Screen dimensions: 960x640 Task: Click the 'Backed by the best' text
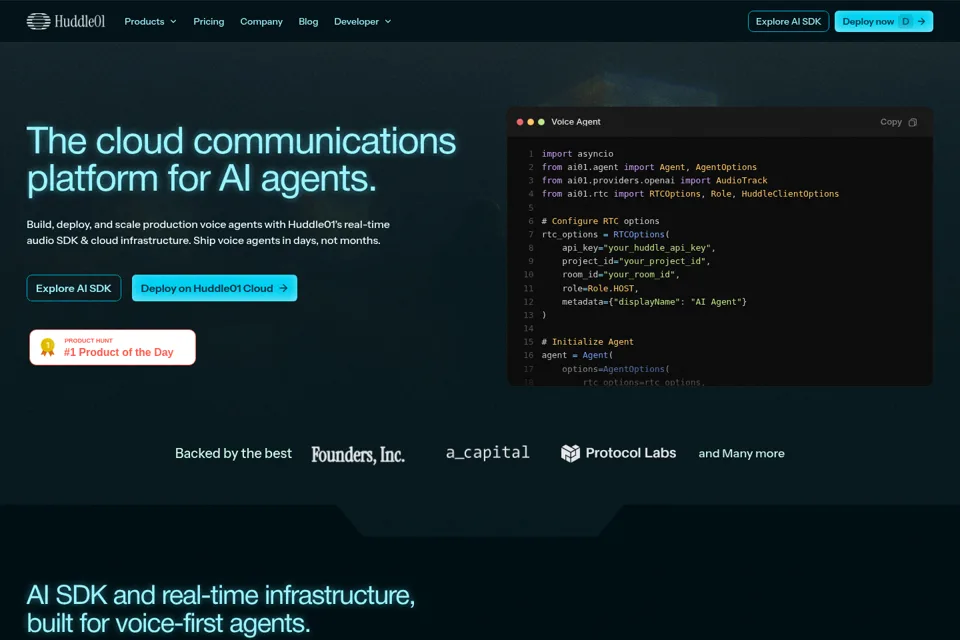(x=233, y=454)
